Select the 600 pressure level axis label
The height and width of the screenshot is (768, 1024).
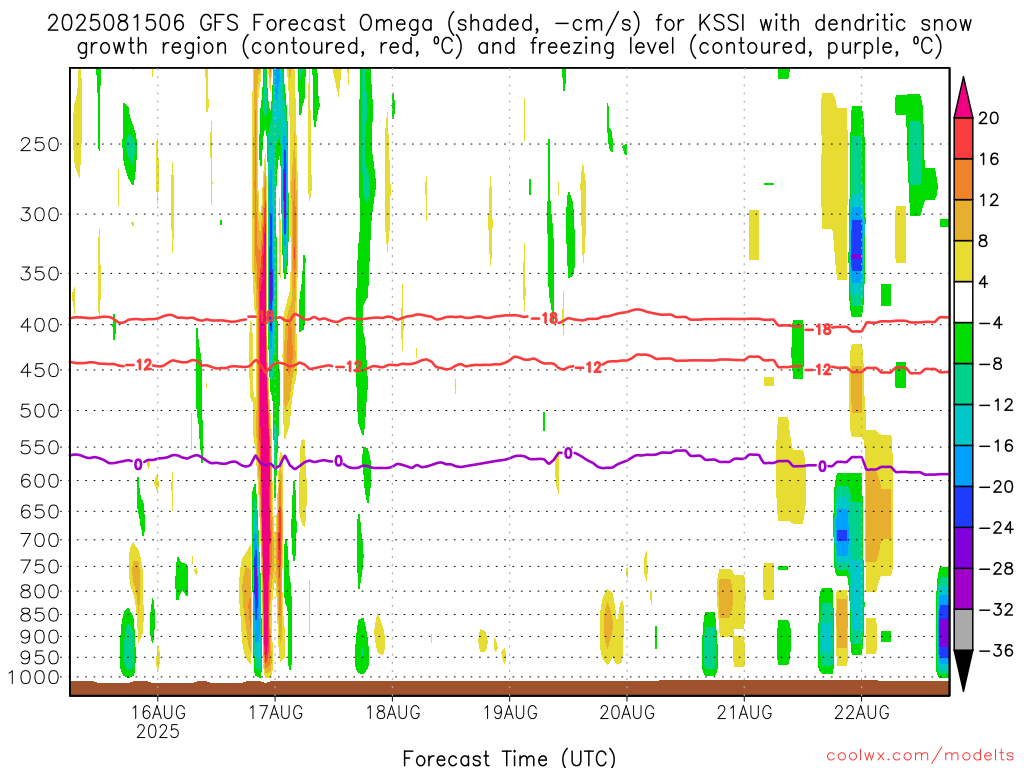click(40, 481)
